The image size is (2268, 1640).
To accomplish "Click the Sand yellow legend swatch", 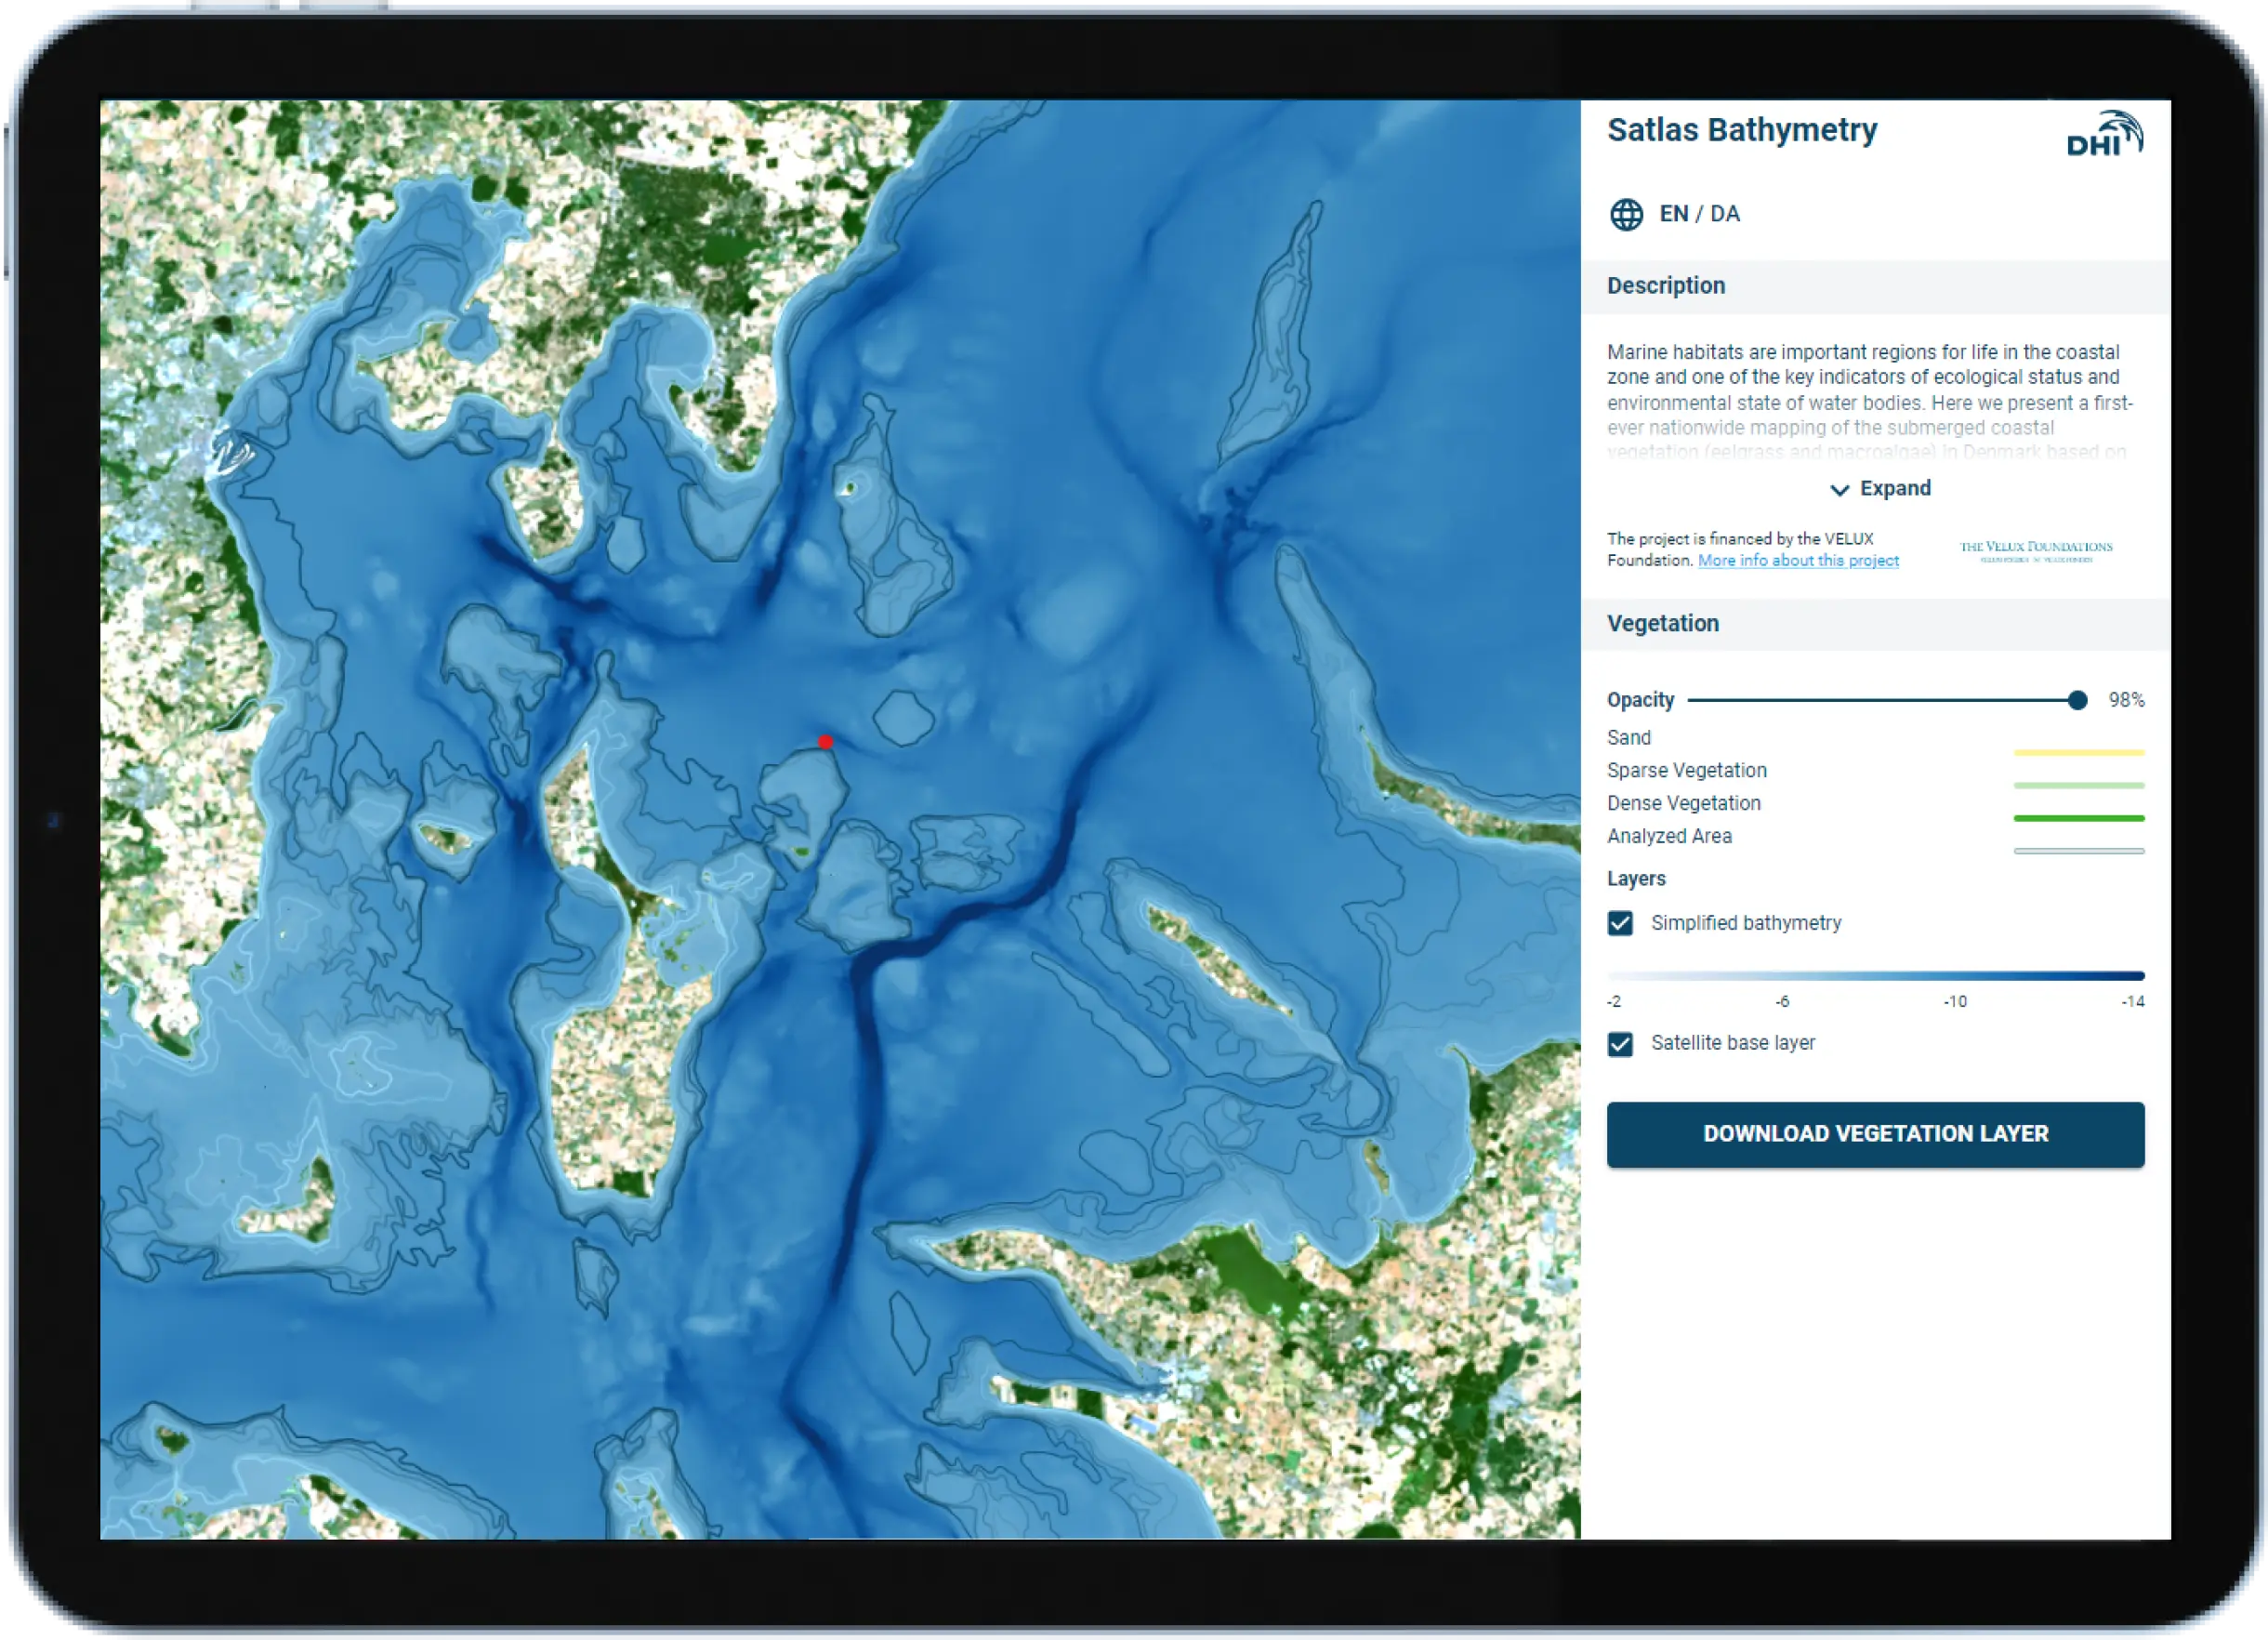I will (x=2078, y=752).
